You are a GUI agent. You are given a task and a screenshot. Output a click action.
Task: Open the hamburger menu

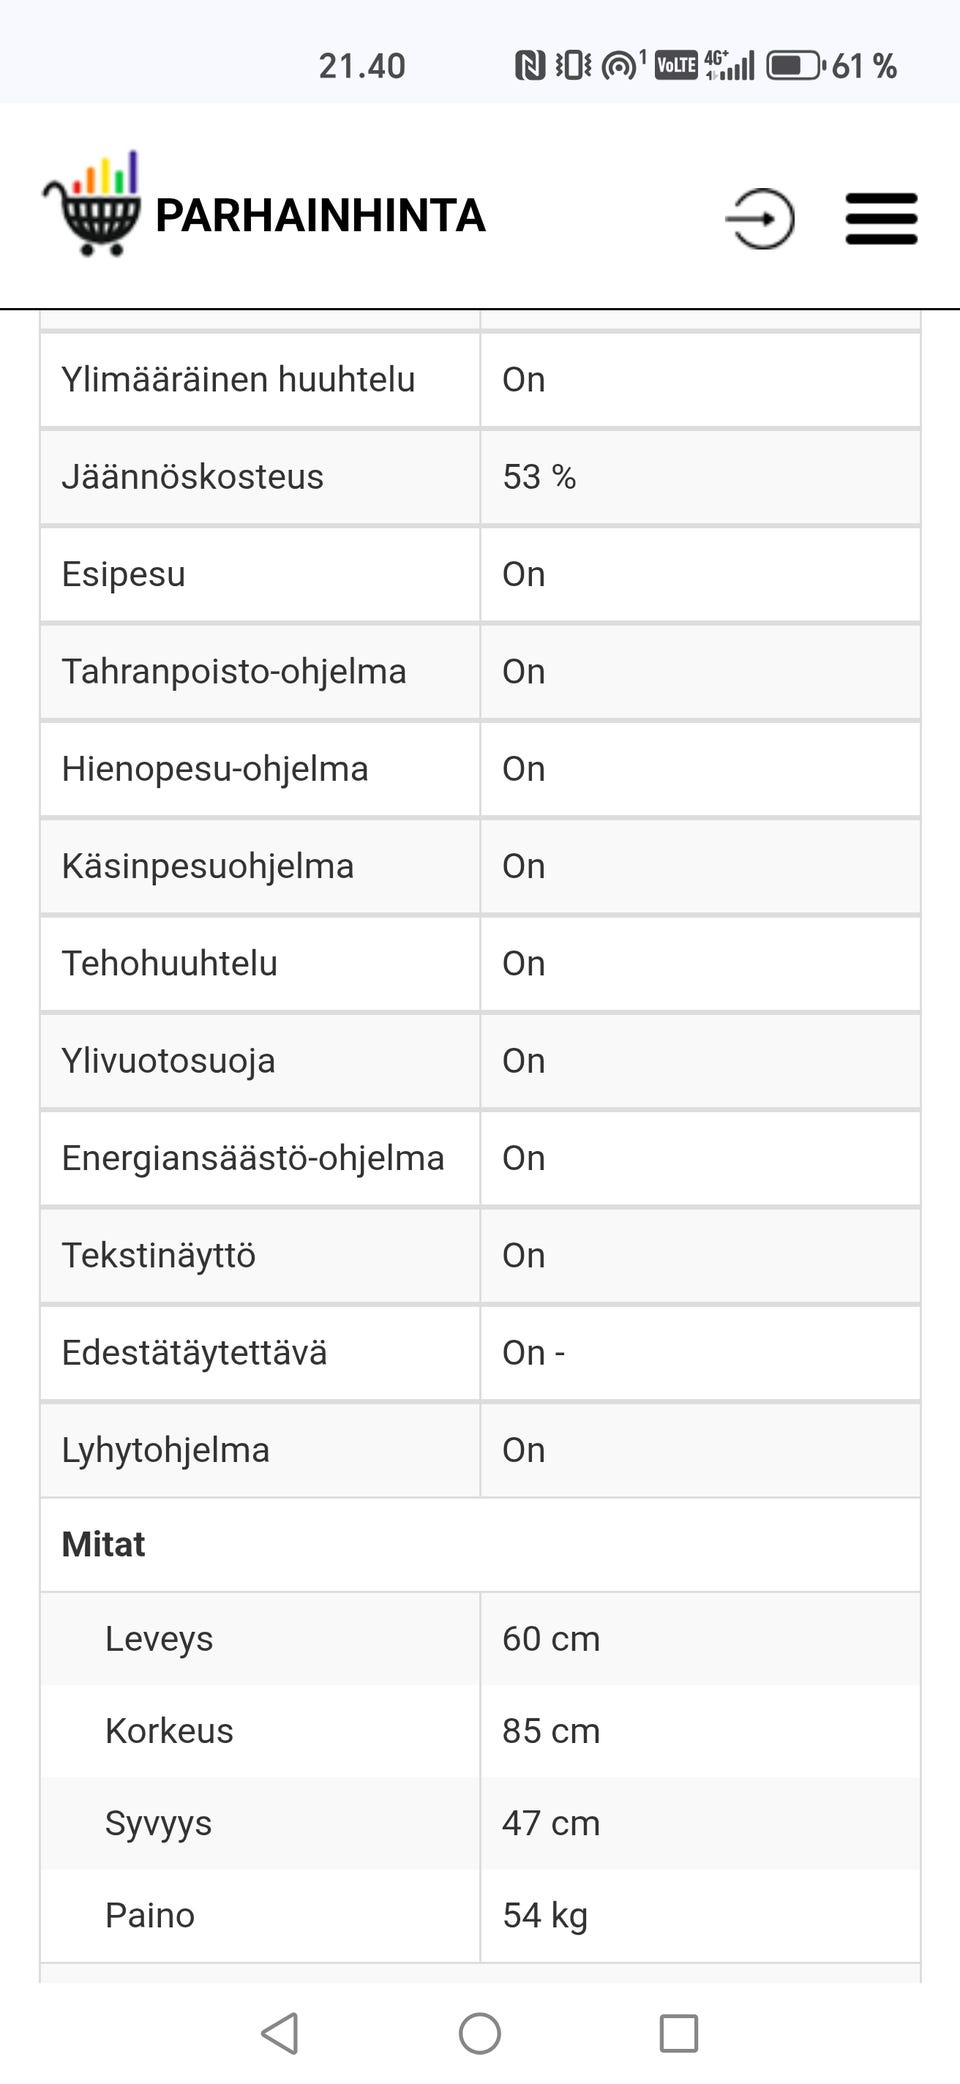pyautogui.click(x=881, y=218)
